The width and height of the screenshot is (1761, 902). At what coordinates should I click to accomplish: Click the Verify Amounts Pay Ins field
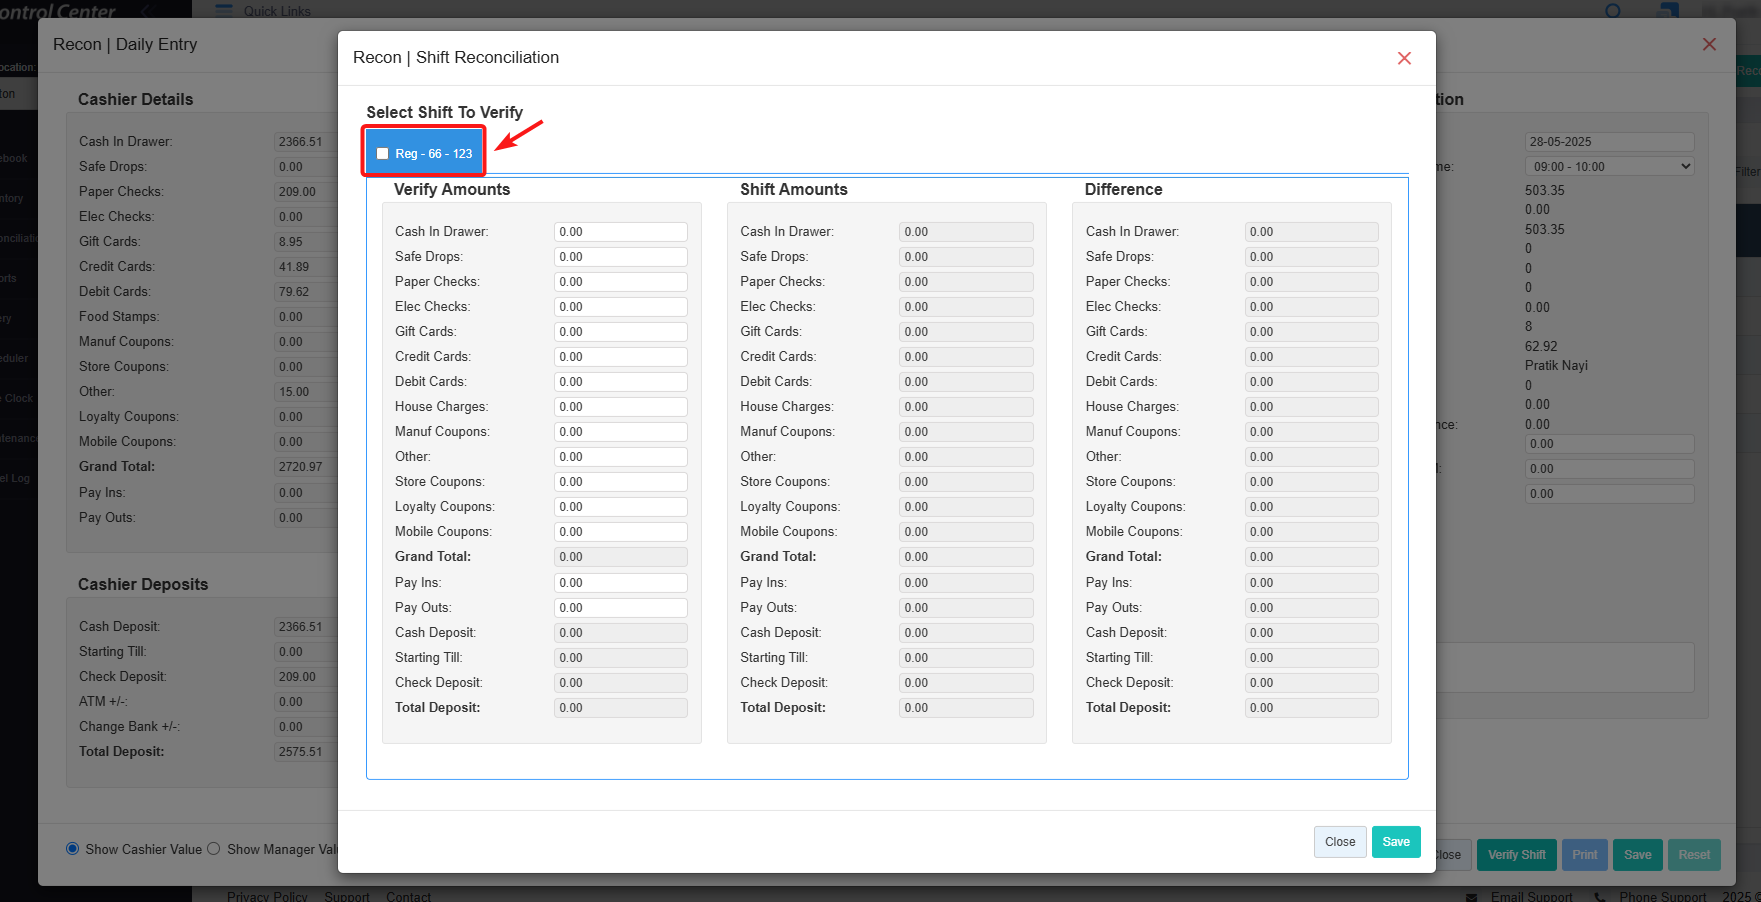click(621, 583)
